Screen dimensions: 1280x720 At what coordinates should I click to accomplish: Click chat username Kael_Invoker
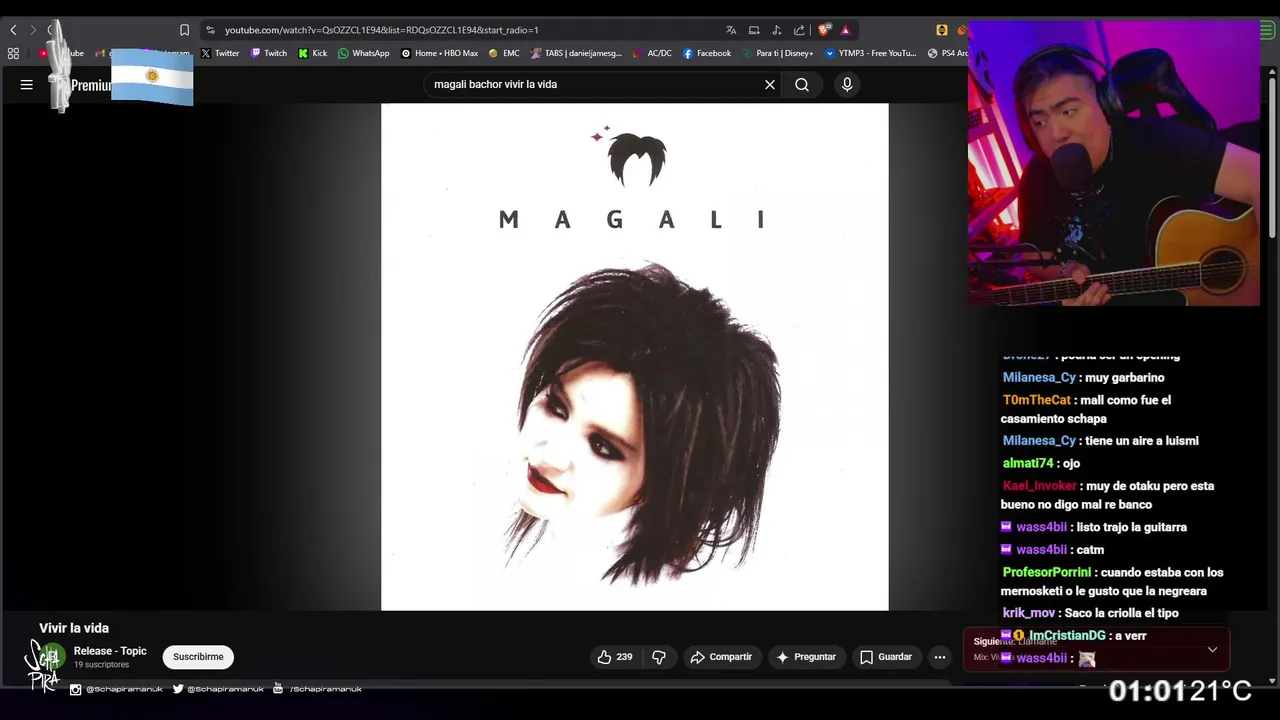1040,486
